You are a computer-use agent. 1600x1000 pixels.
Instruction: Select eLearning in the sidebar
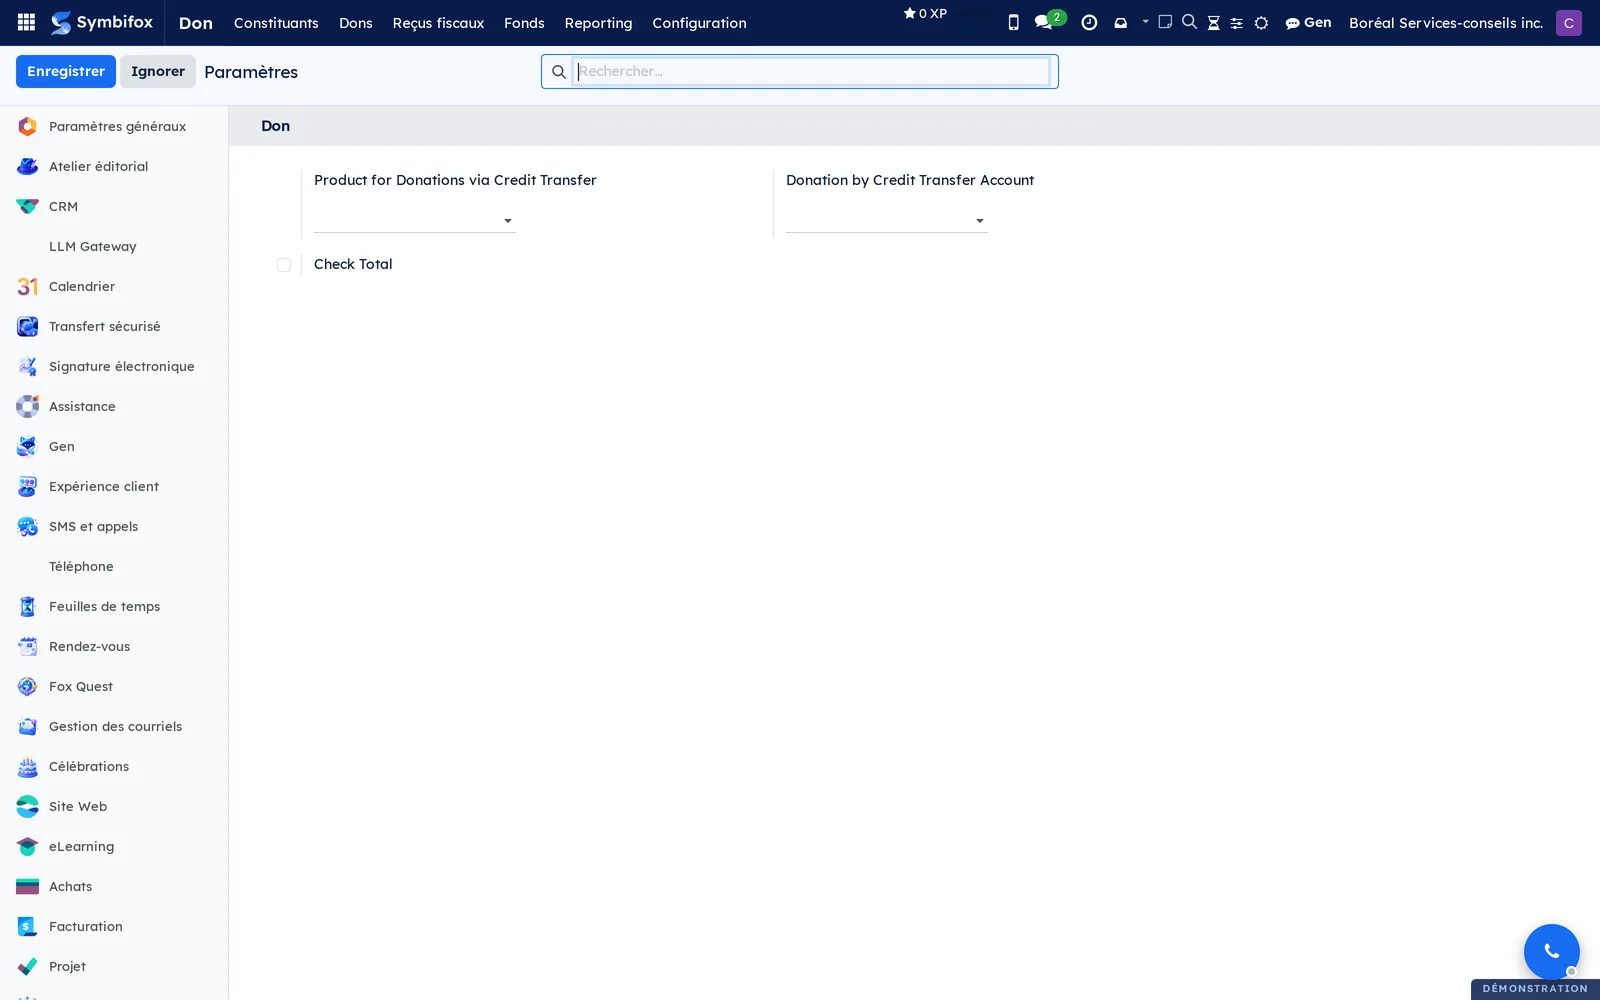click(114, 846)
